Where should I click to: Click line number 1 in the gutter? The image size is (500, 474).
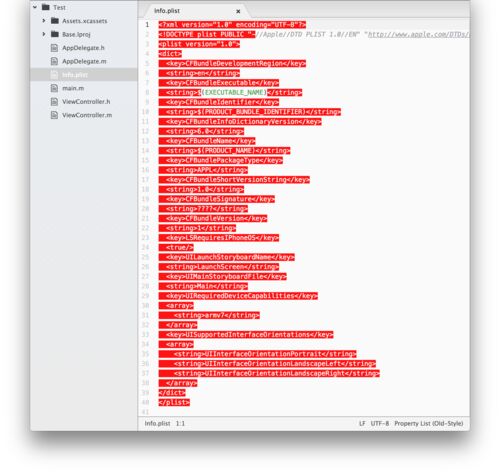pos(147,25)
